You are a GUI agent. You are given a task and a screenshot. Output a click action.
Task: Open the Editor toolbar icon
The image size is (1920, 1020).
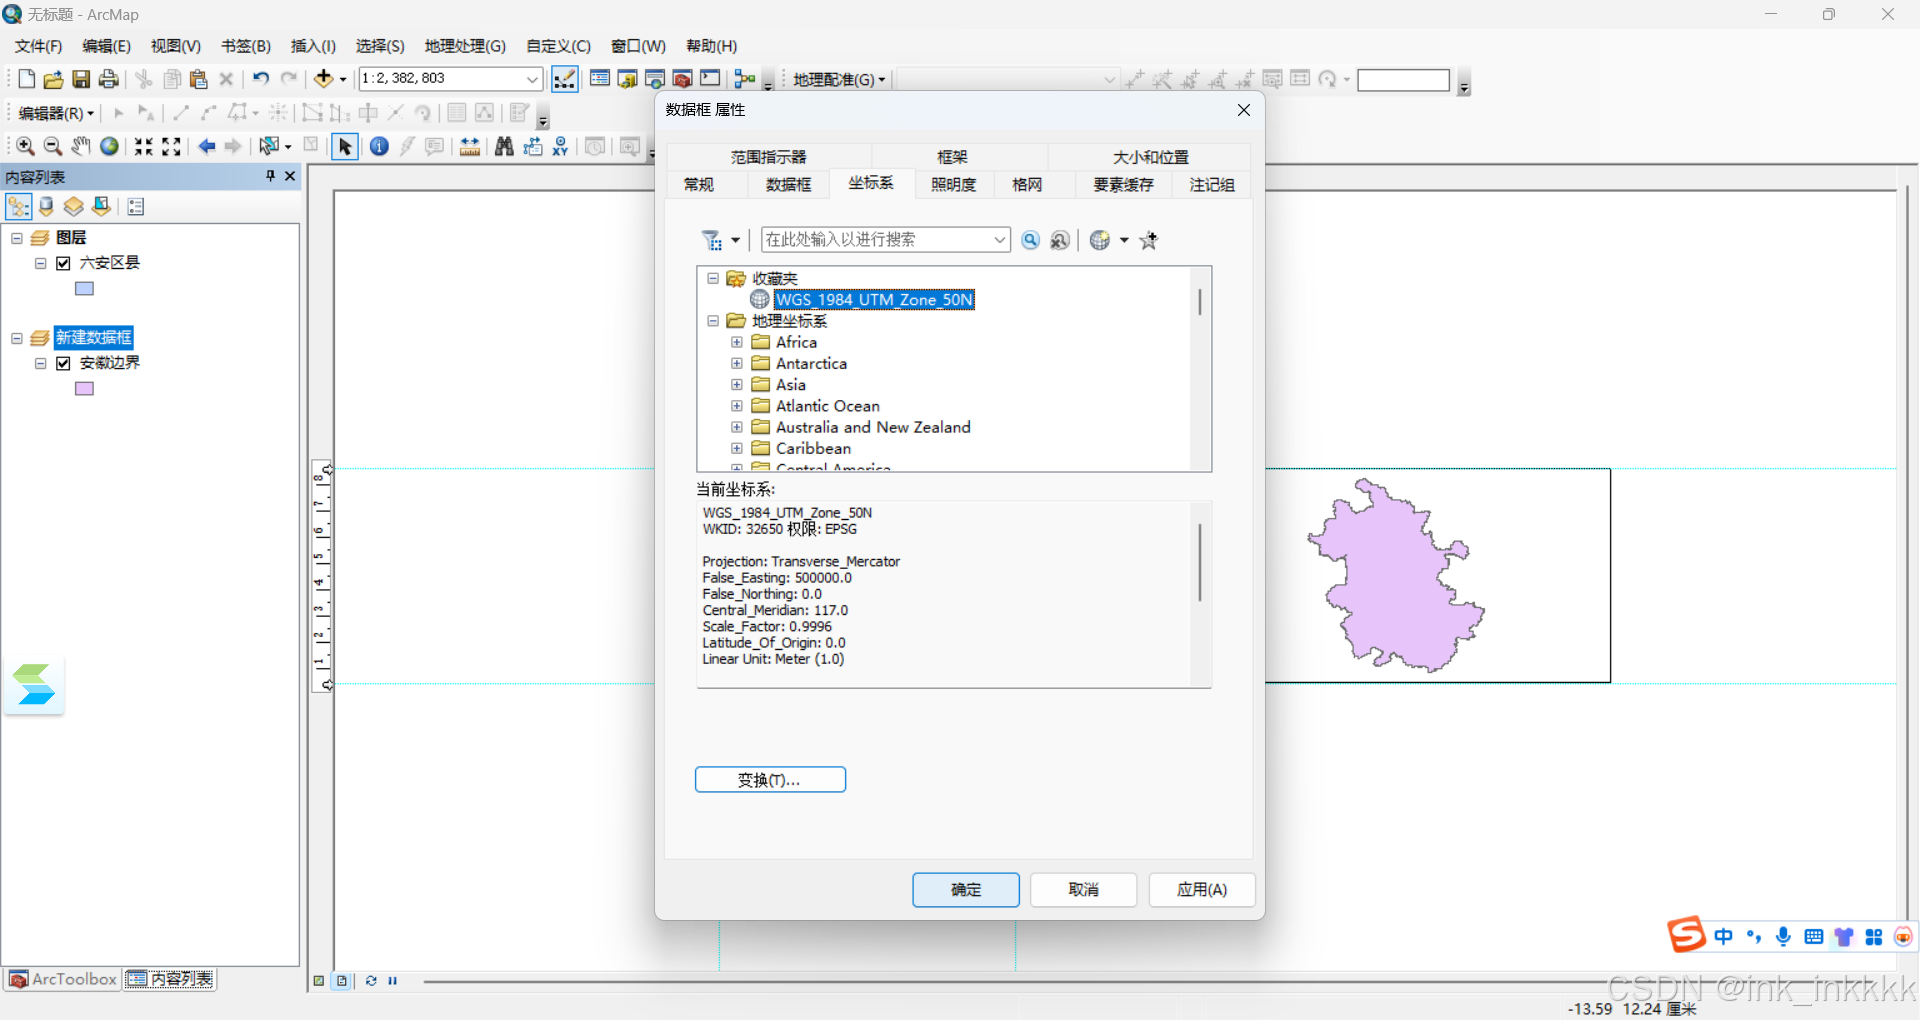[x=565, y=79]
